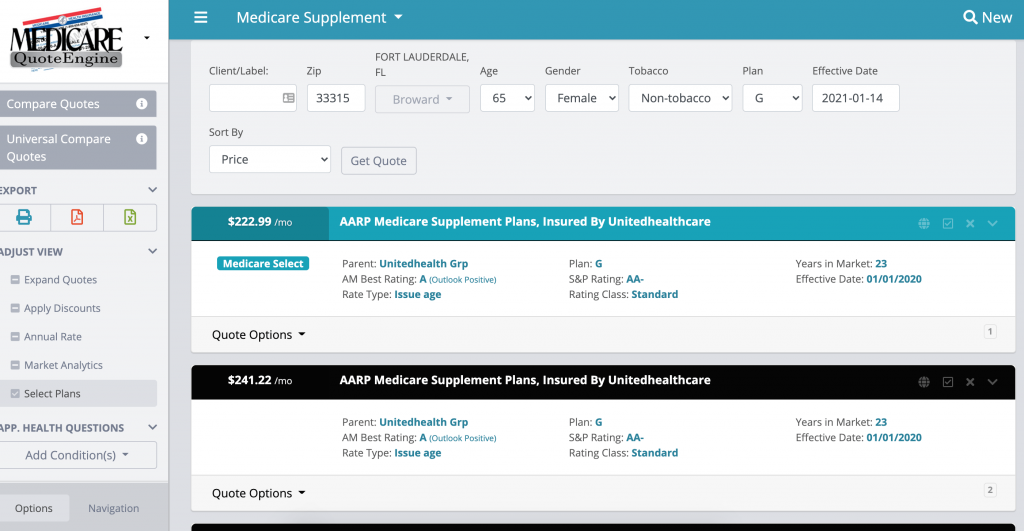Open Universal Compare Quotes menu item
The height and width of the screenshot is (531, 1024).
pos(78,148)
